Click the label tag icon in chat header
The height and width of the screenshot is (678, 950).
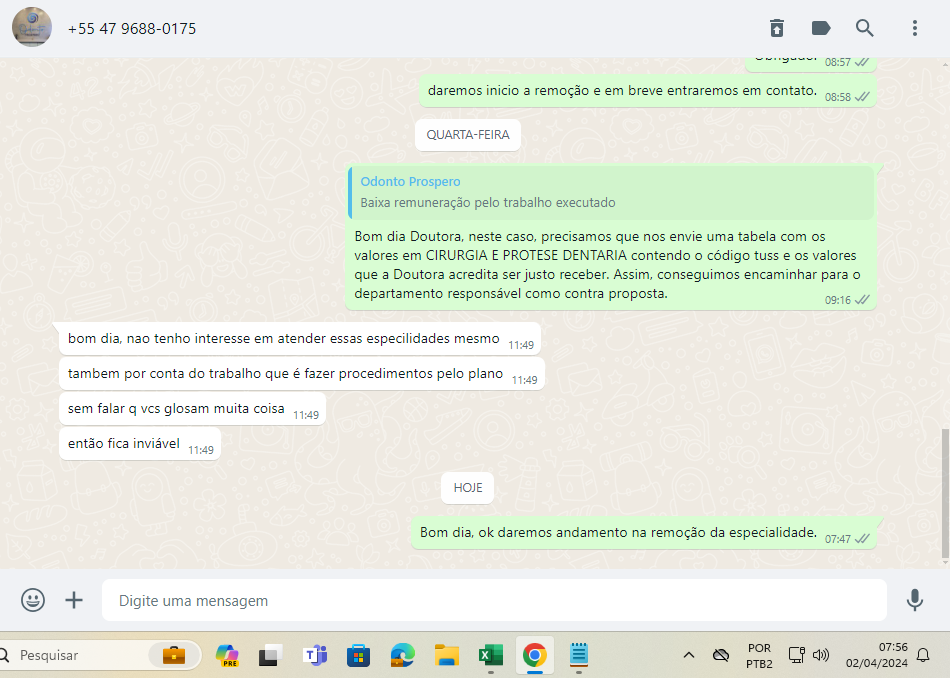point(820,28)
